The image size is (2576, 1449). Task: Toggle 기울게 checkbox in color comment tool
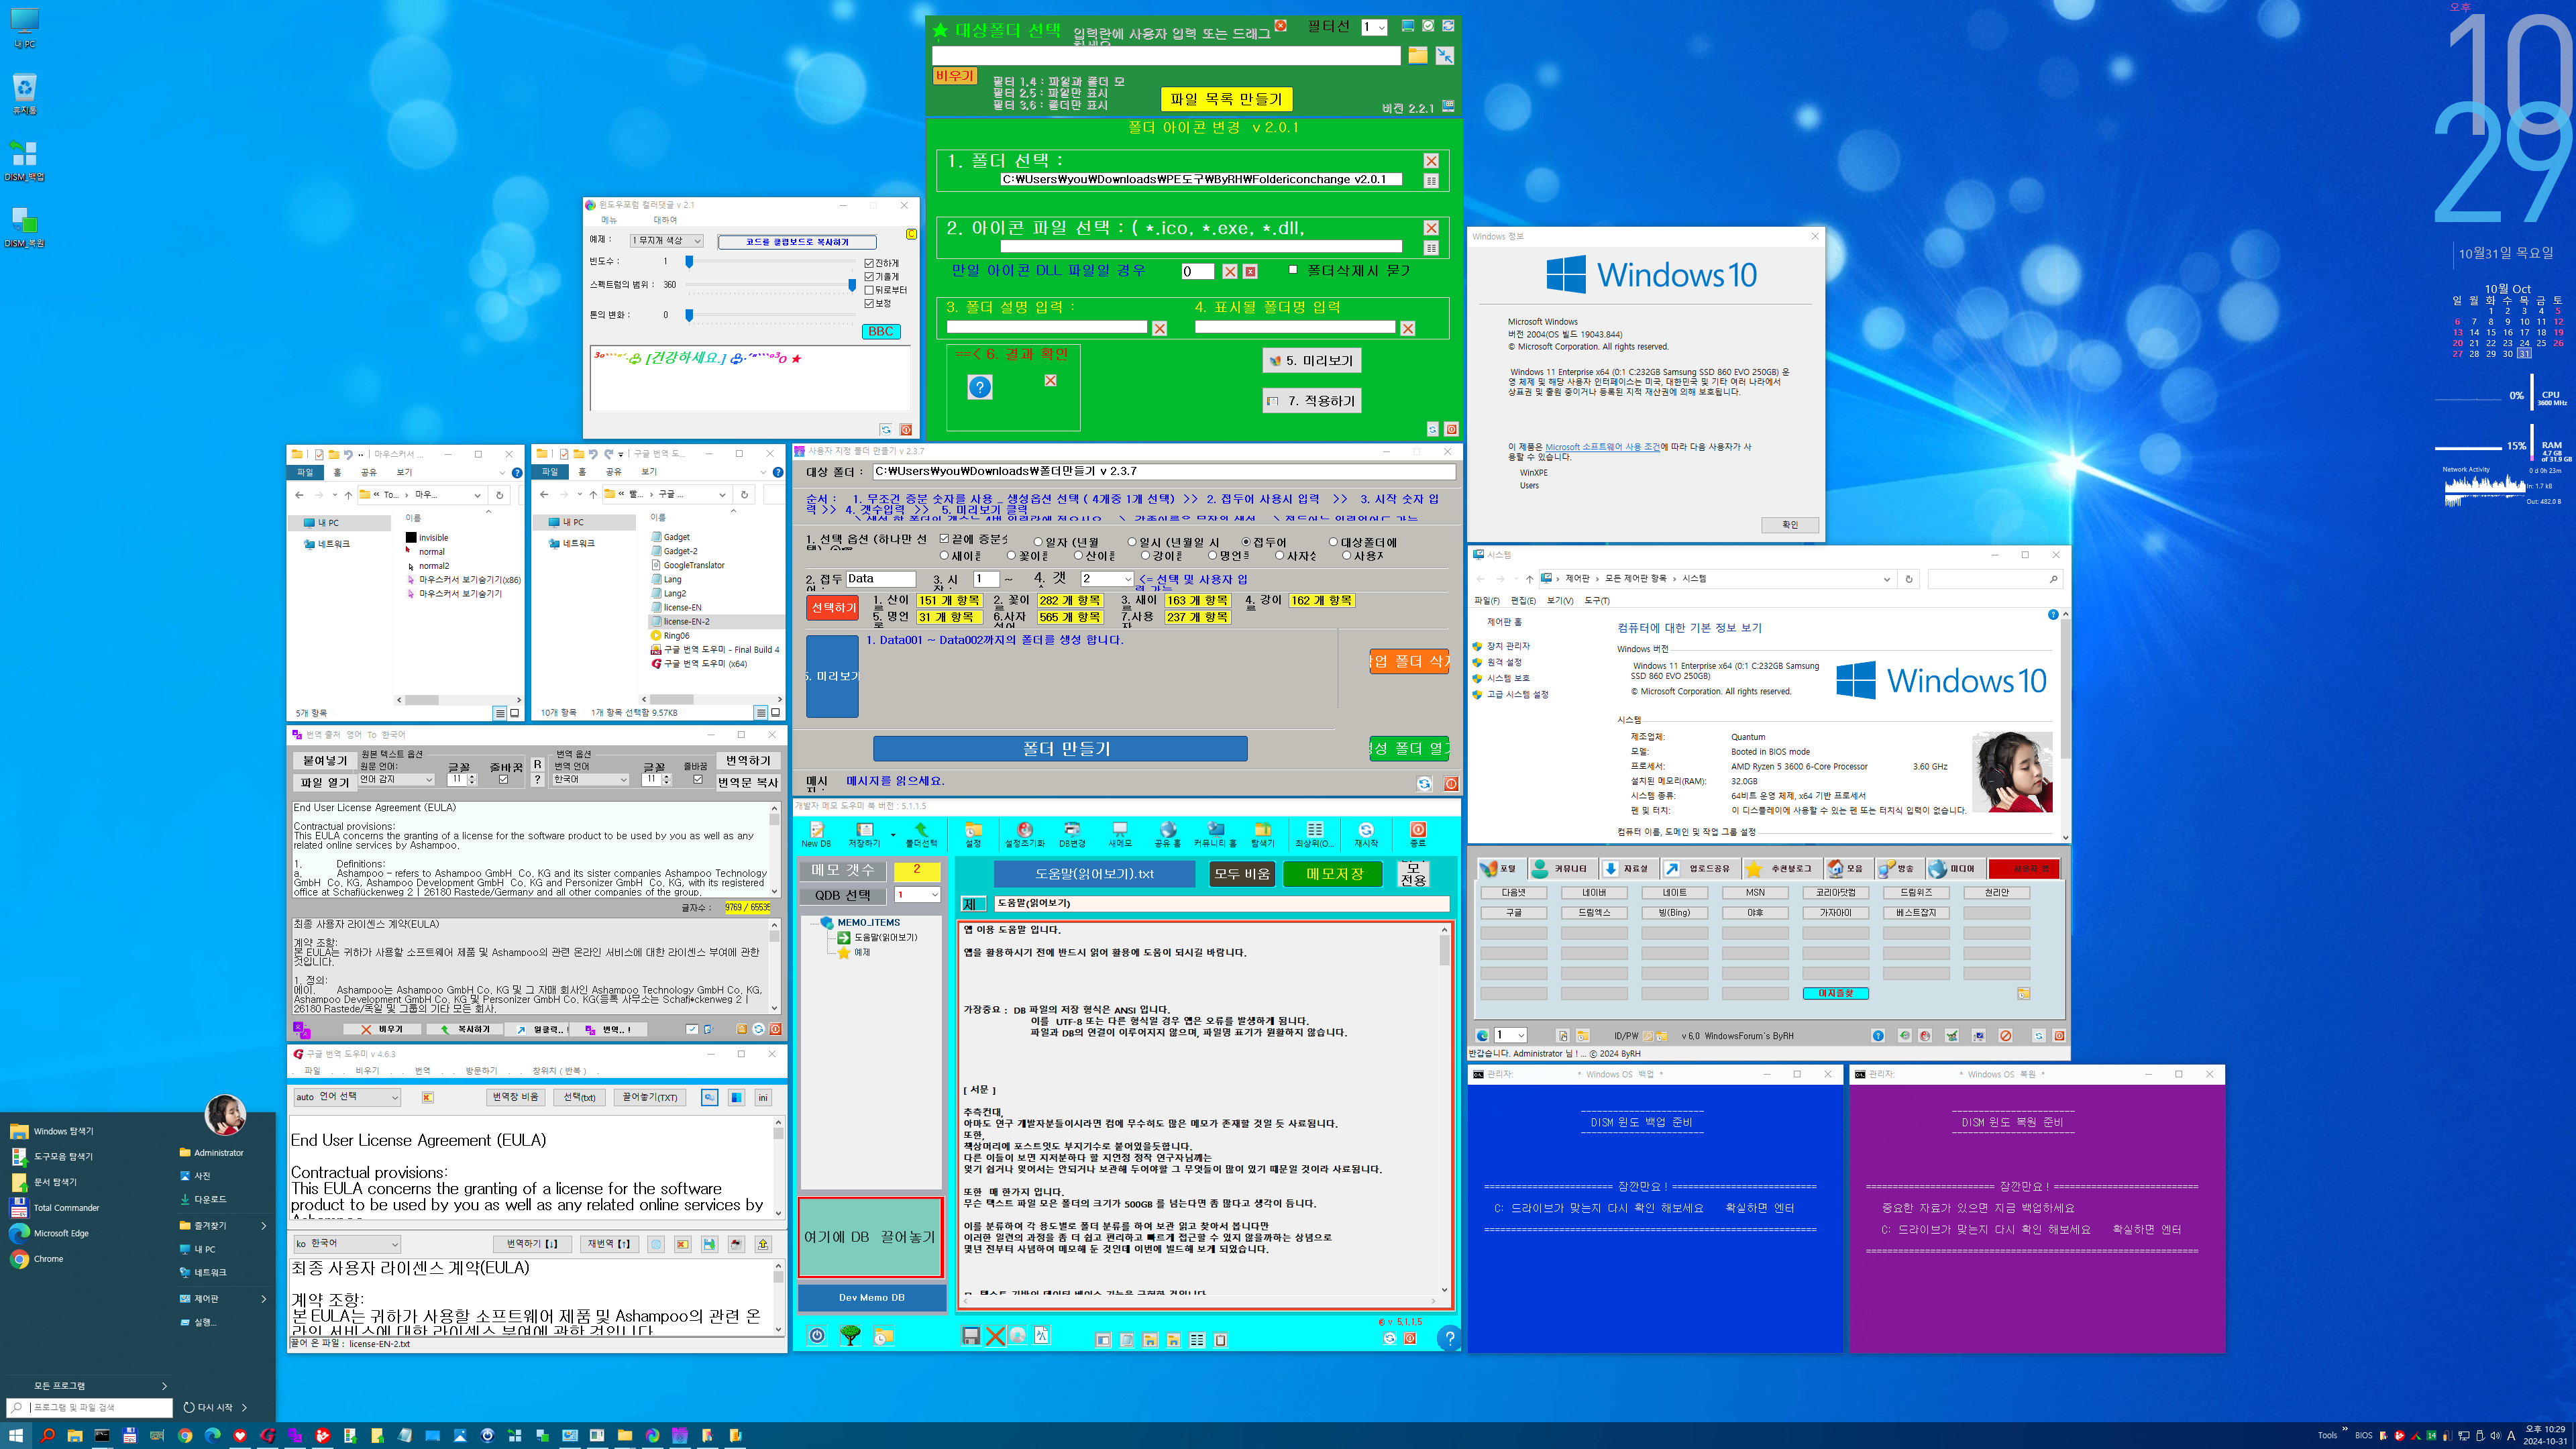click(869, 276)
